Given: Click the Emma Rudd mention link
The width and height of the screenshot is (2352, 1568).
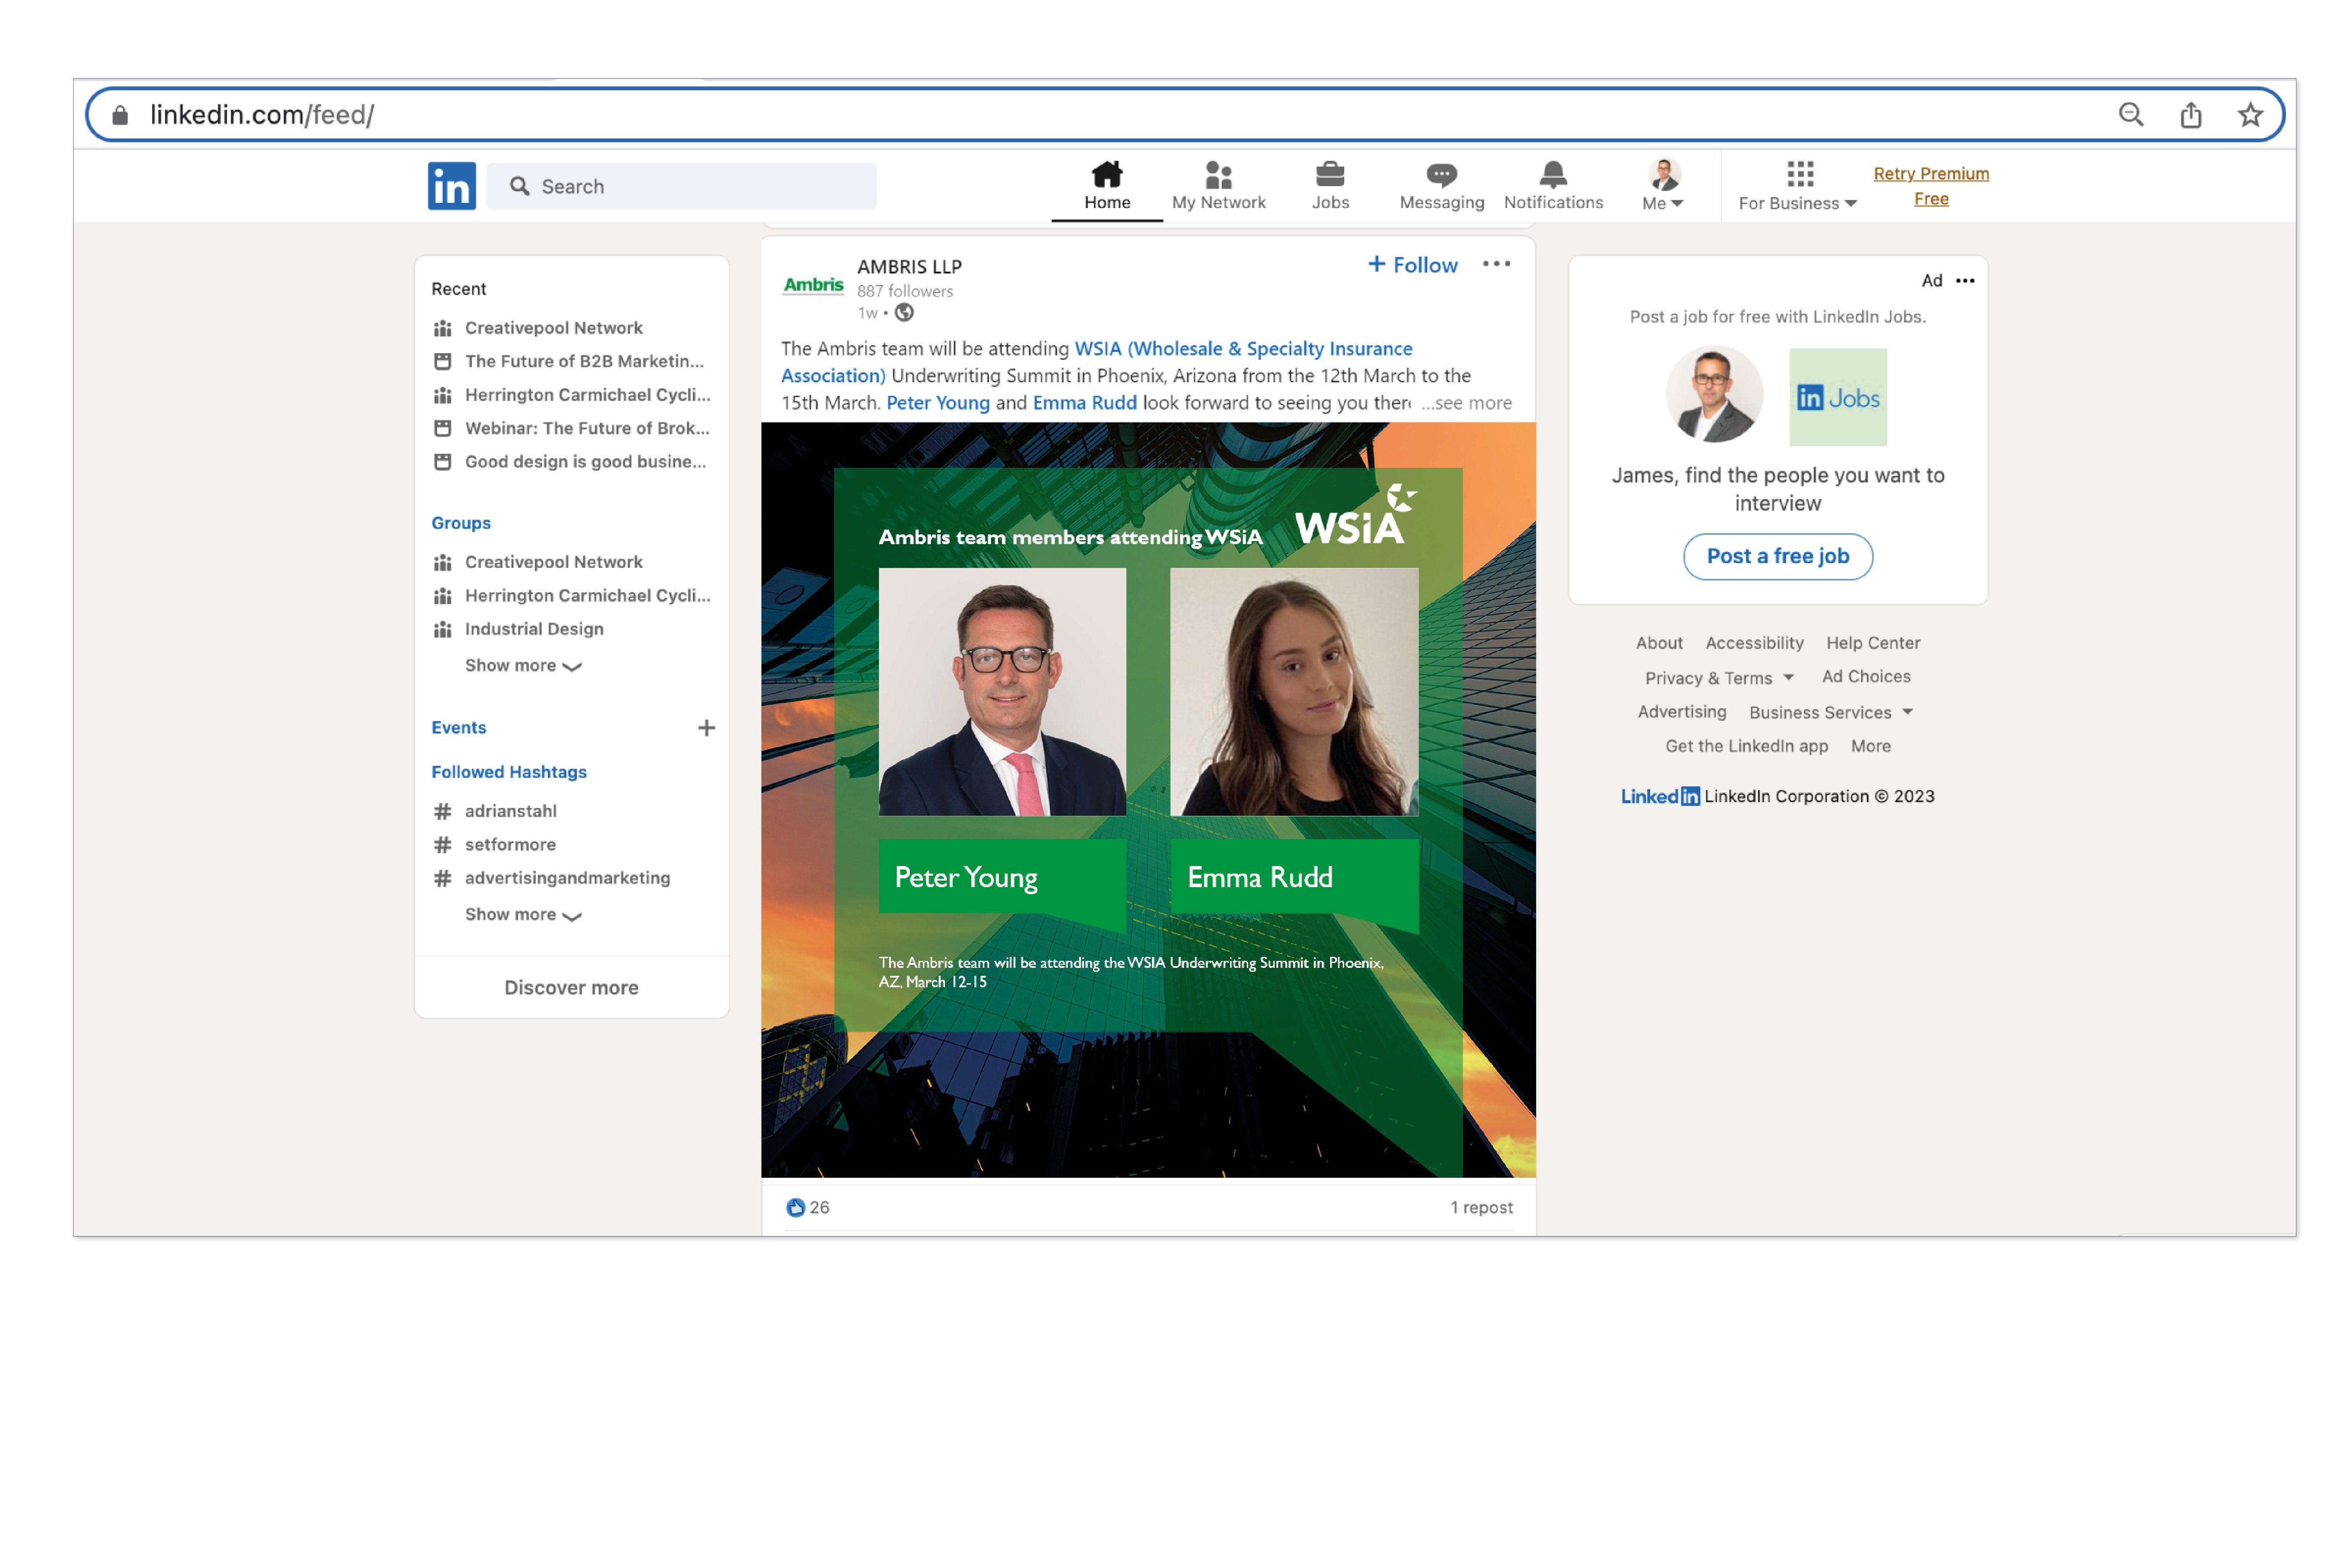Looking at the screenshot, I should 1085,403.
